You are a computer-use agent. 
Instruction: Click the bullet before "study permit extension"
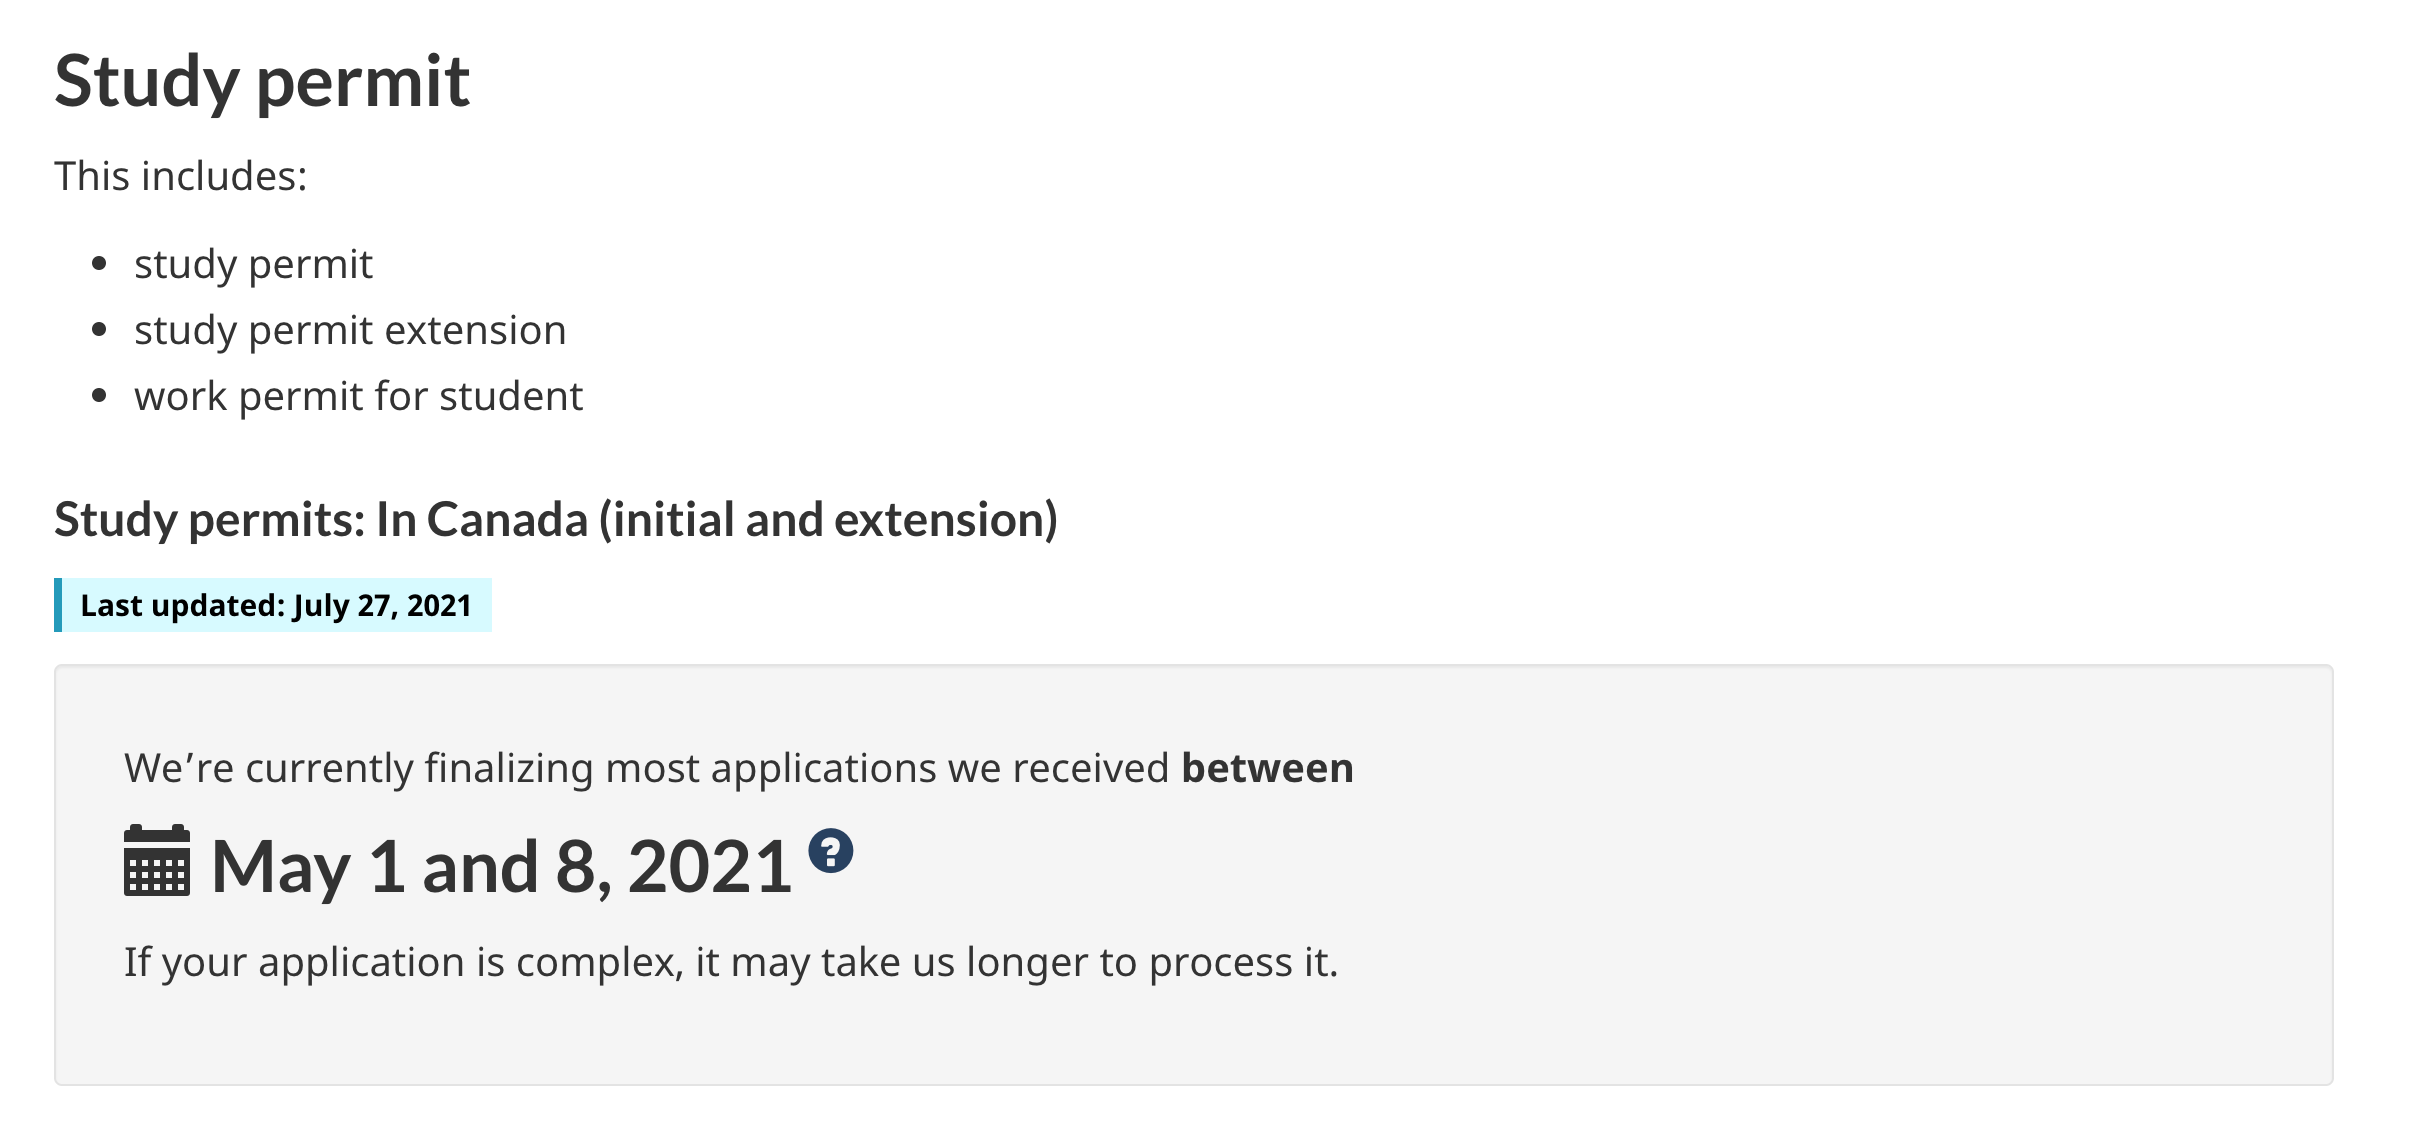point(99,330)
